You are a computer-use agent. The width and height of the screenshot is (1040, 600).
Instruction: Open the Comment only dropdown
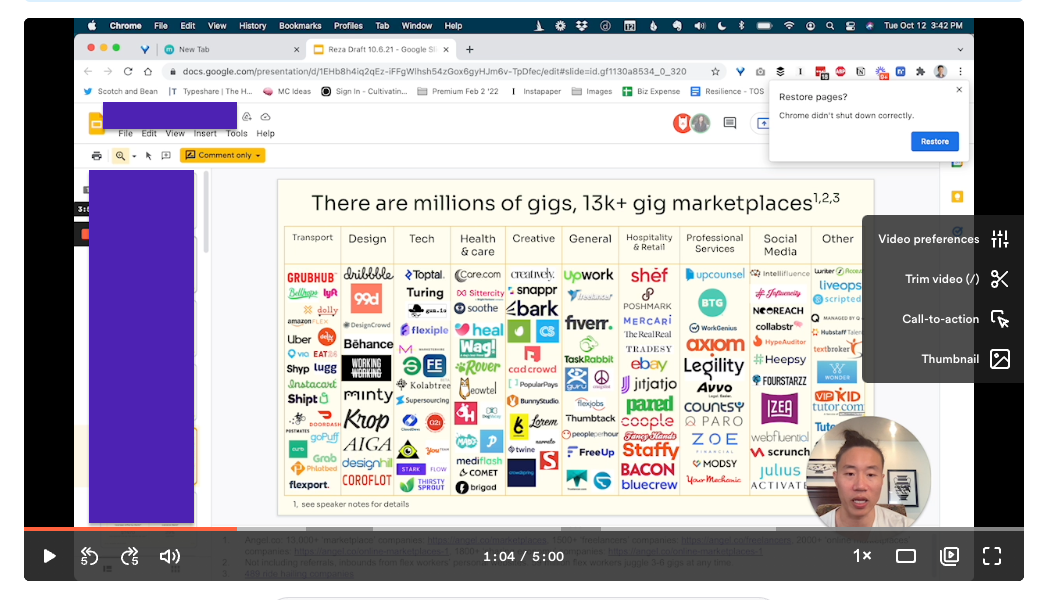click(x=223, y=155)
